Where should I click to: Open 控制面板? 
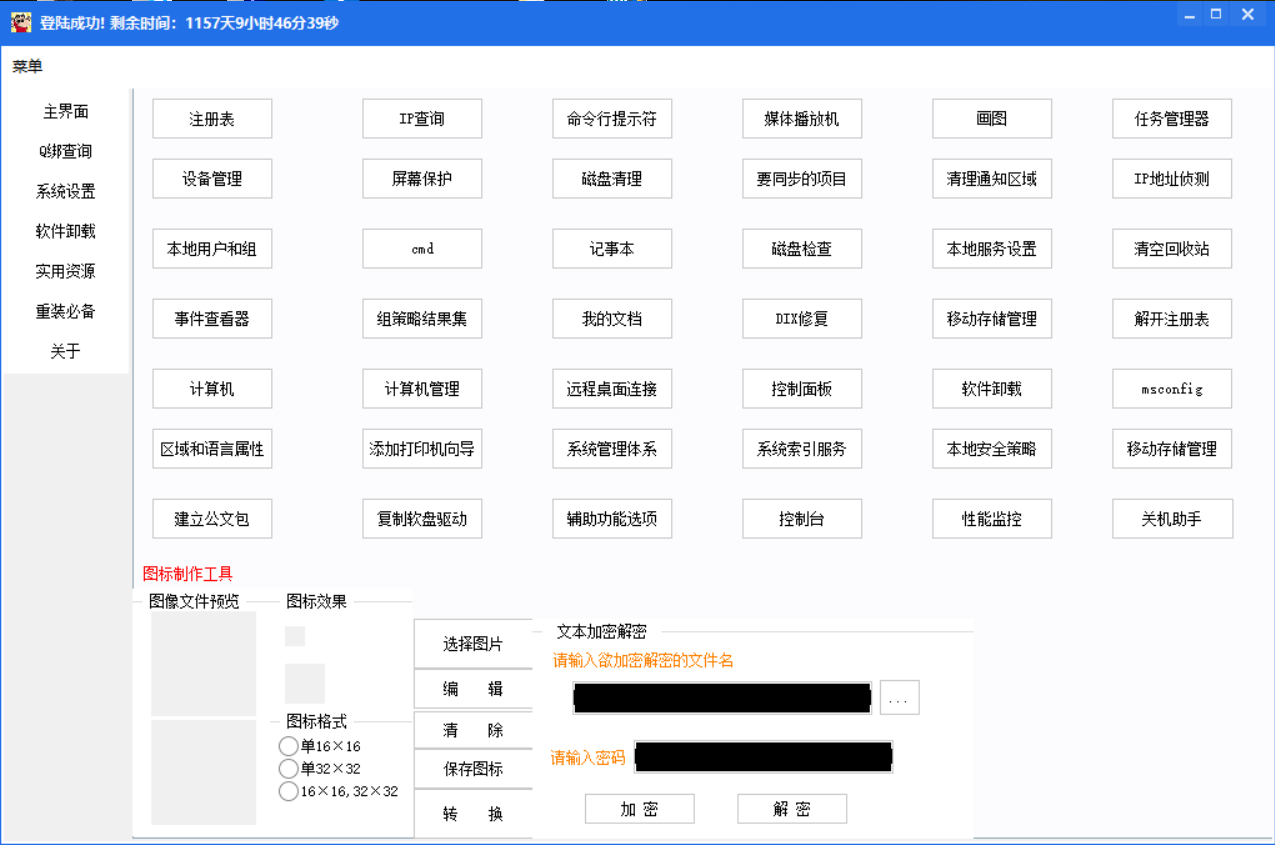[802, 389]
